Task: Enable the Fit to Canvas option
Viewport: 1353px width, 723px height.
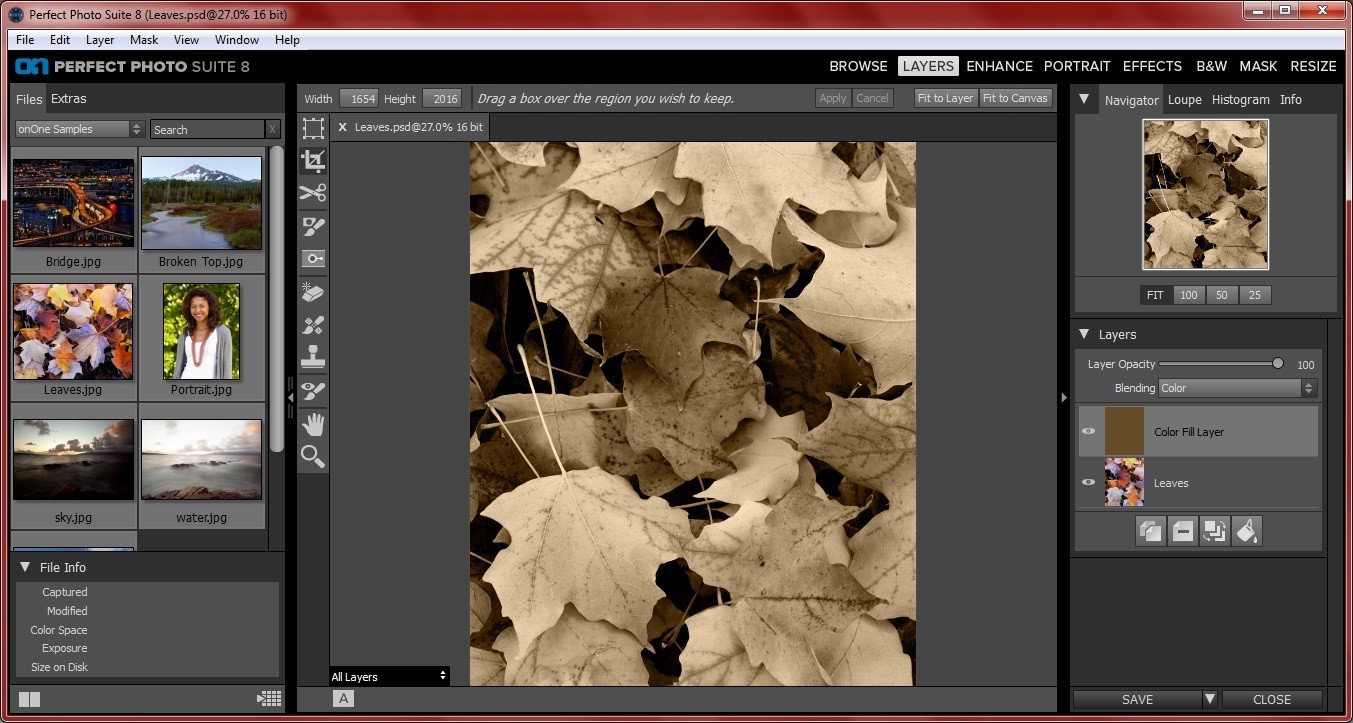Action: pyautogui.click(x=1015, y=98)
